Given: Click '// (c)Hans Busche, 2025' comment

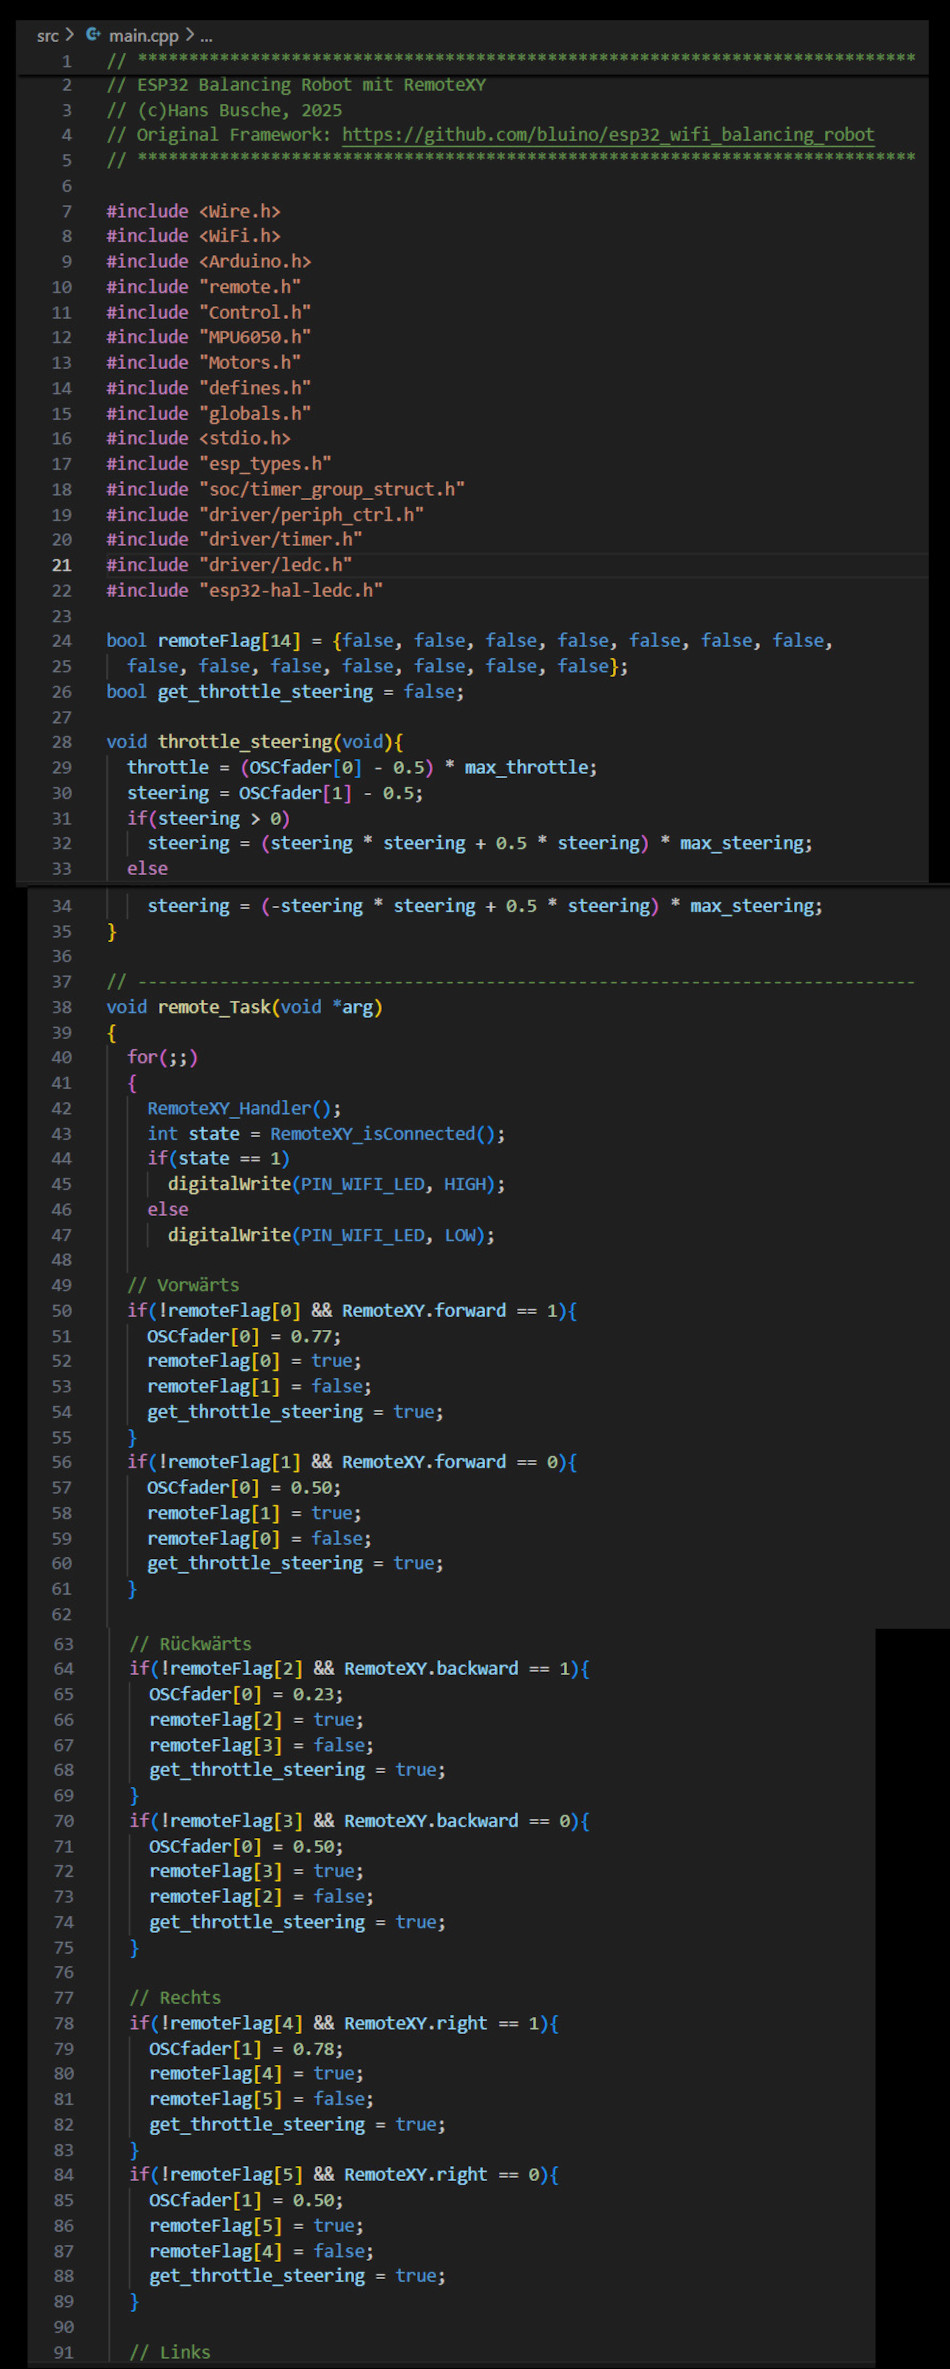Looking at the screenshot, I should click(x=224, y=110).
